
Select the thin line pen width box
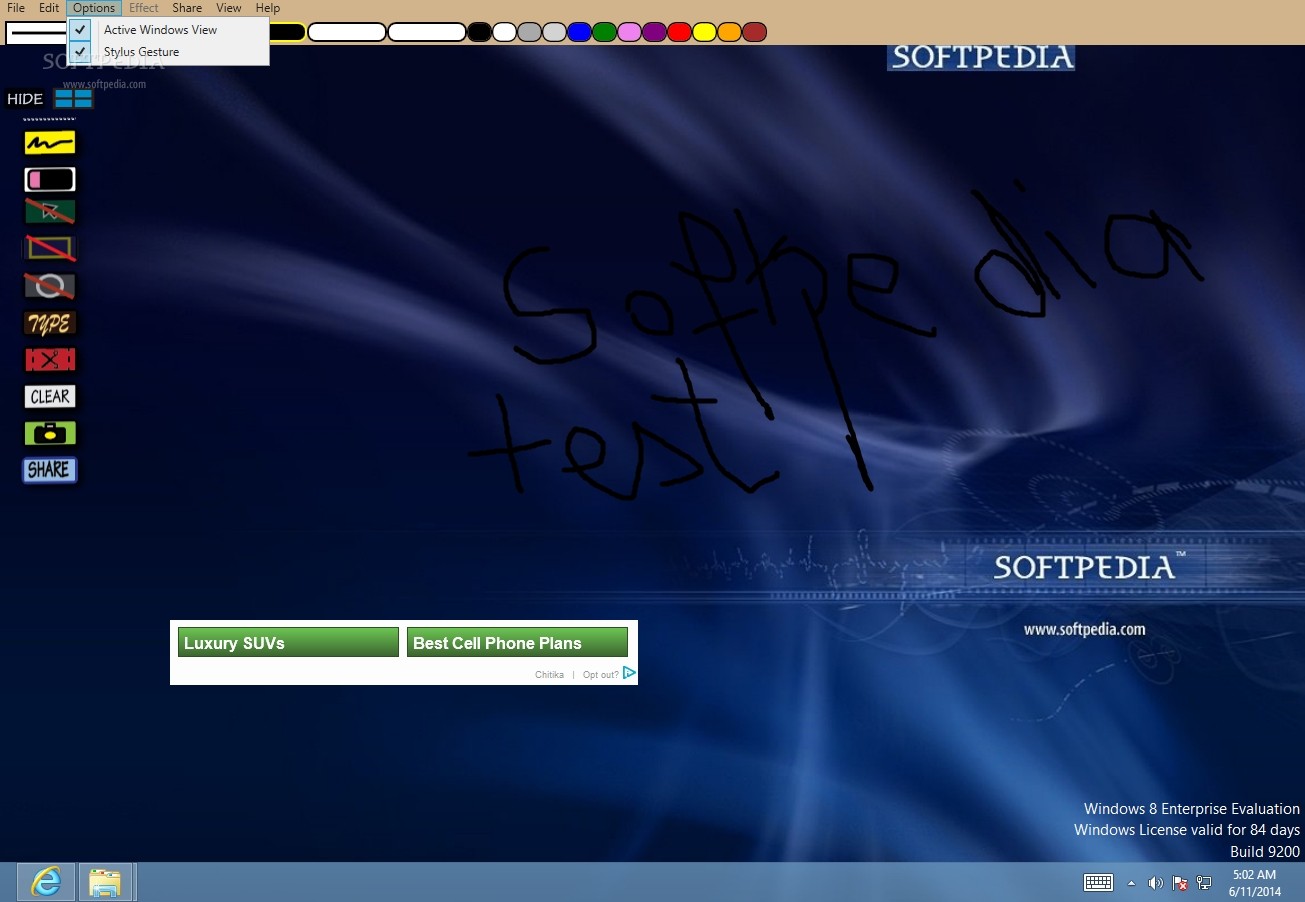[x=36, y=32]
